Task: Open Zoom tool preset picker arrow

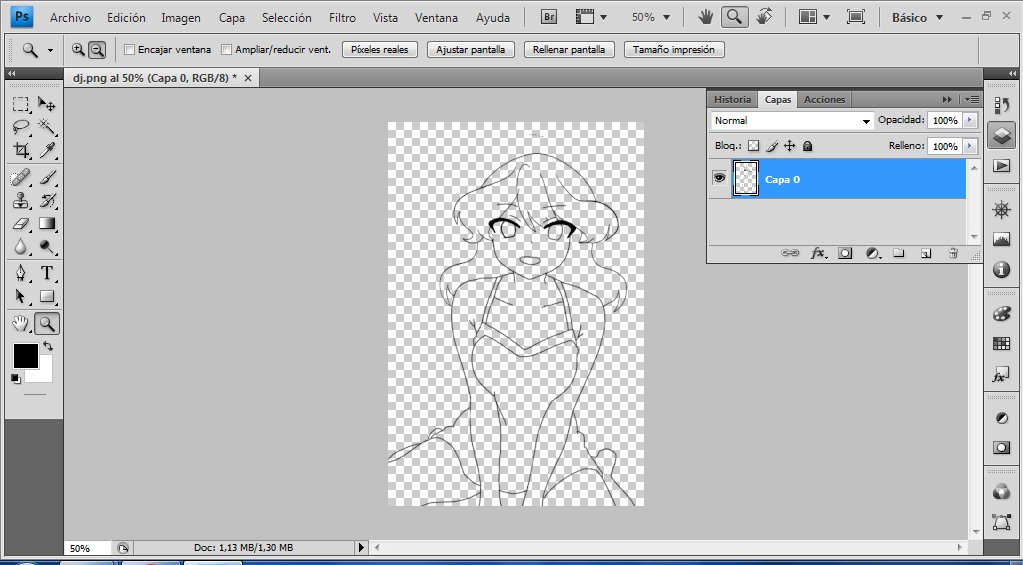Action: pos(50,50)
